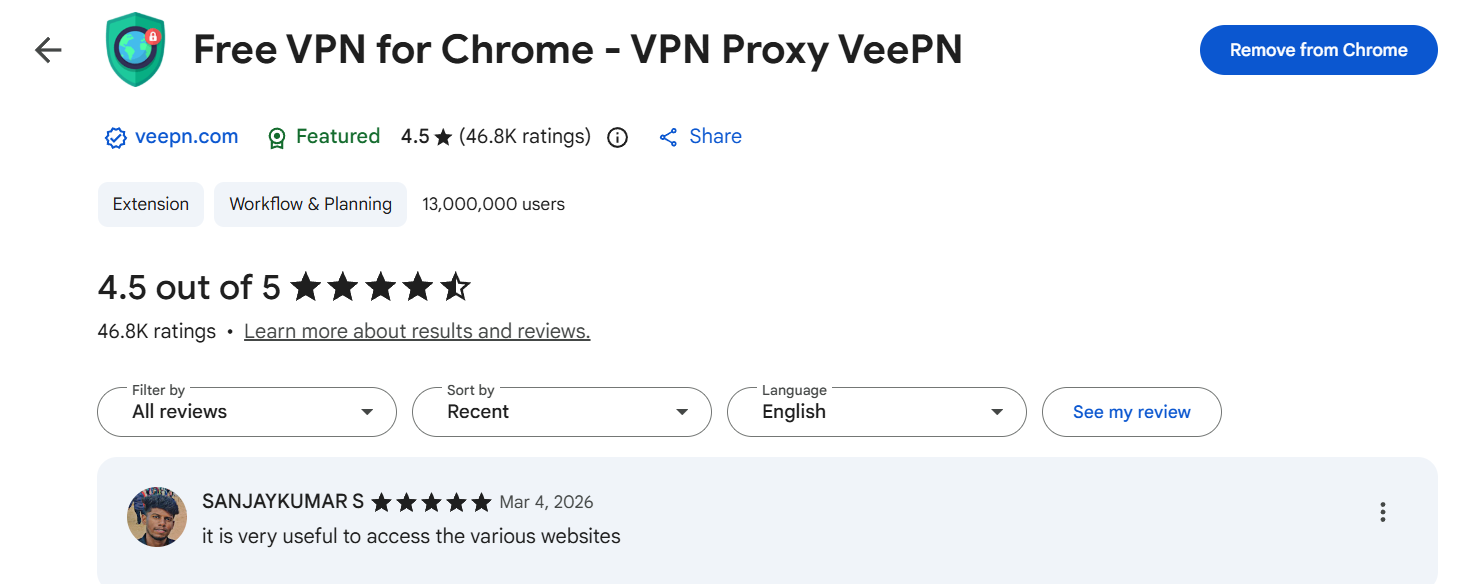Open the ratings info circle icon

pos(618,138)
